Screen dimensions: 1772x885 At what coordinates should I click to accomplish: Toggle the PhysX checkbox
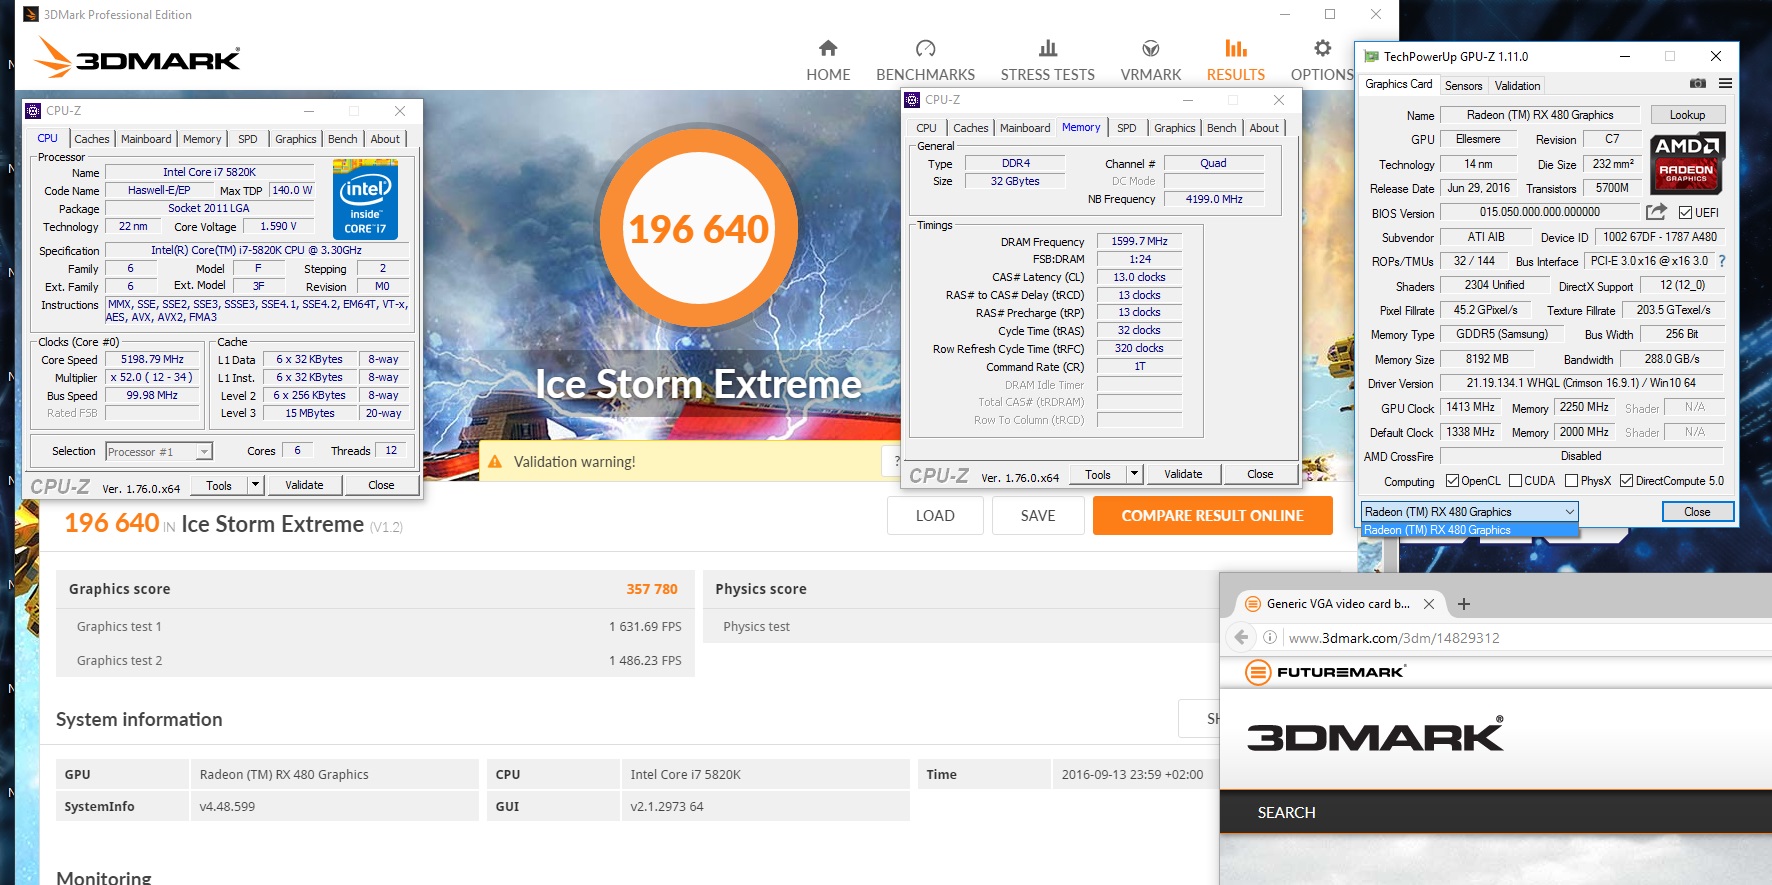1571,481
